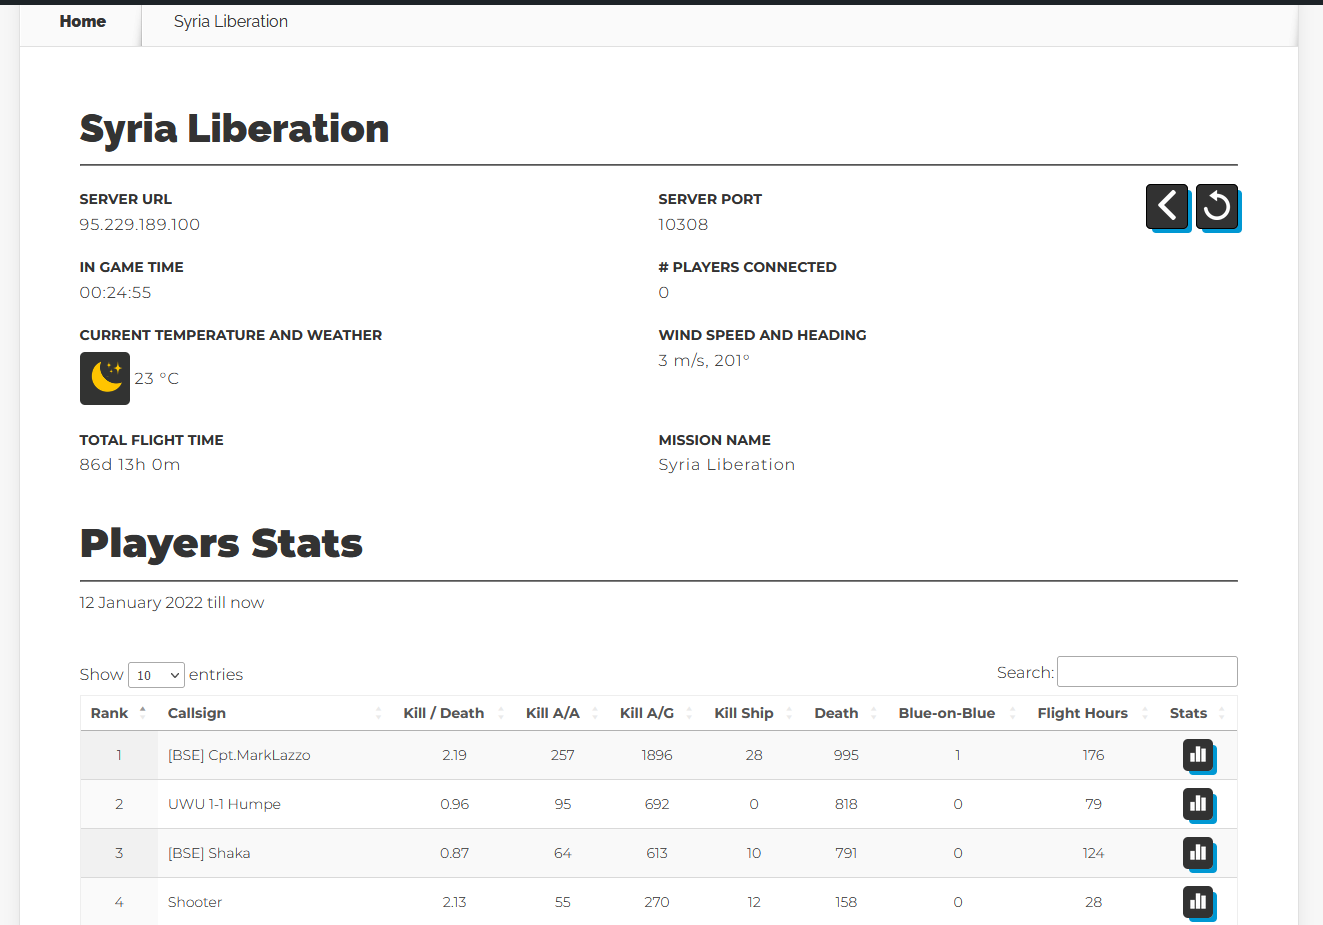The image size is (1323, 925).
Task: Click Death value 995
Action: point(846,755)
